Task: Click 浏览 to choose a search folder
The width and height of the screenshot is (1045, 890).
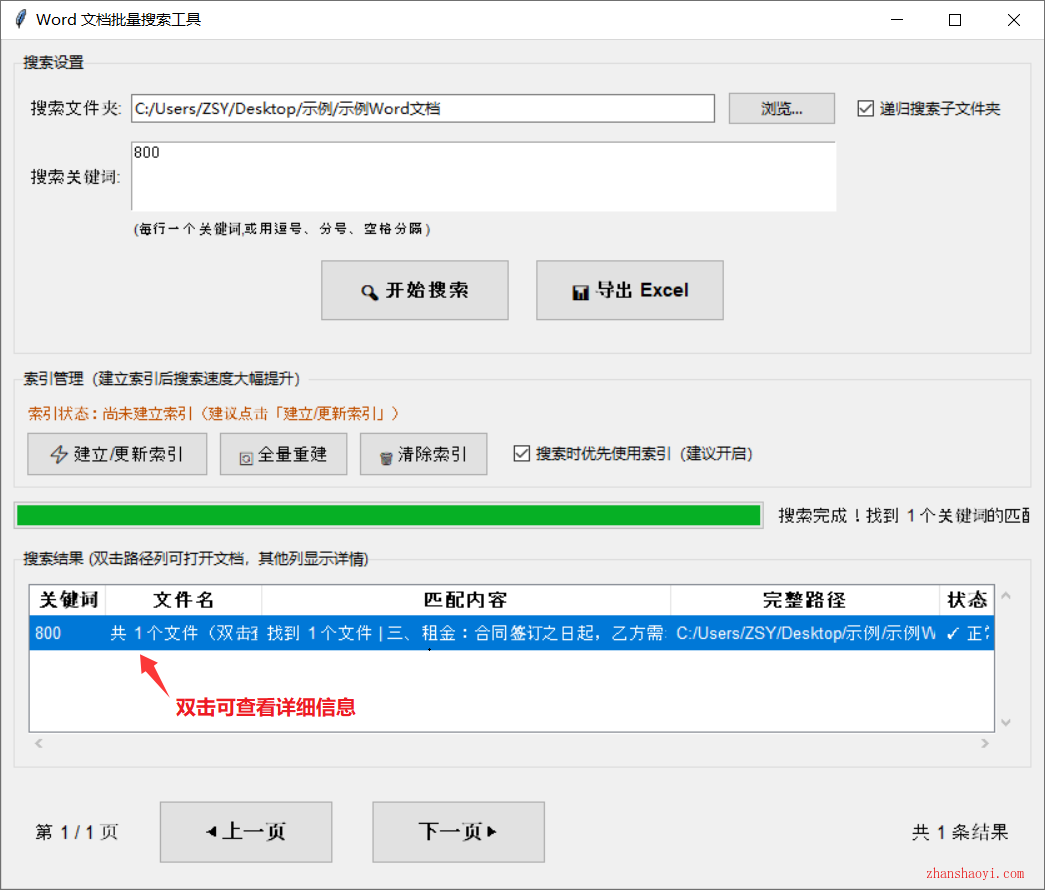Action: pos(781,108)
